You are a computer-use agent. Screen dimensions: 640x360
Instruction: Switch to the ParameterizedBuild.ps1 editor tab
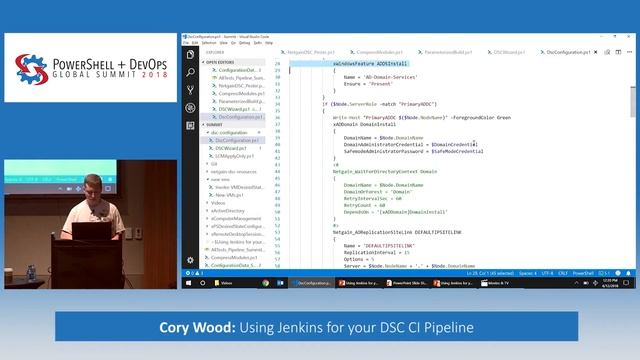point(445,52)
